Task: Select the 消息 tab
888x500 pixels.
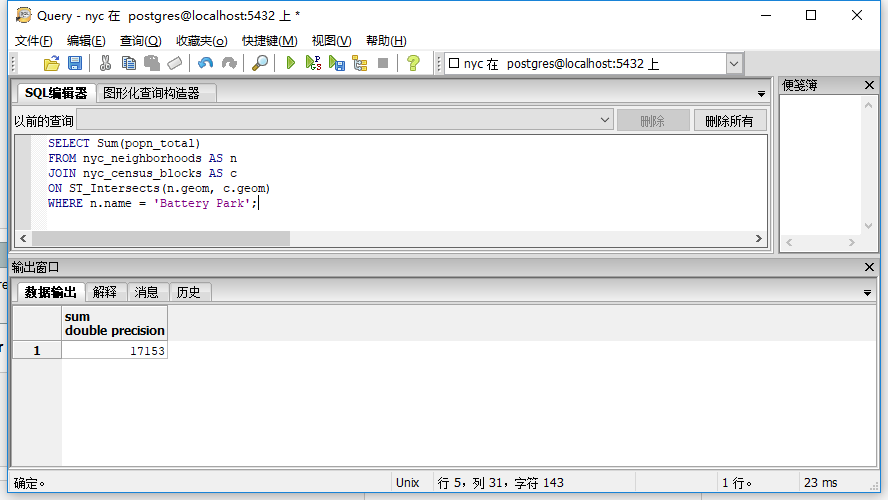Action: point(146,292)
